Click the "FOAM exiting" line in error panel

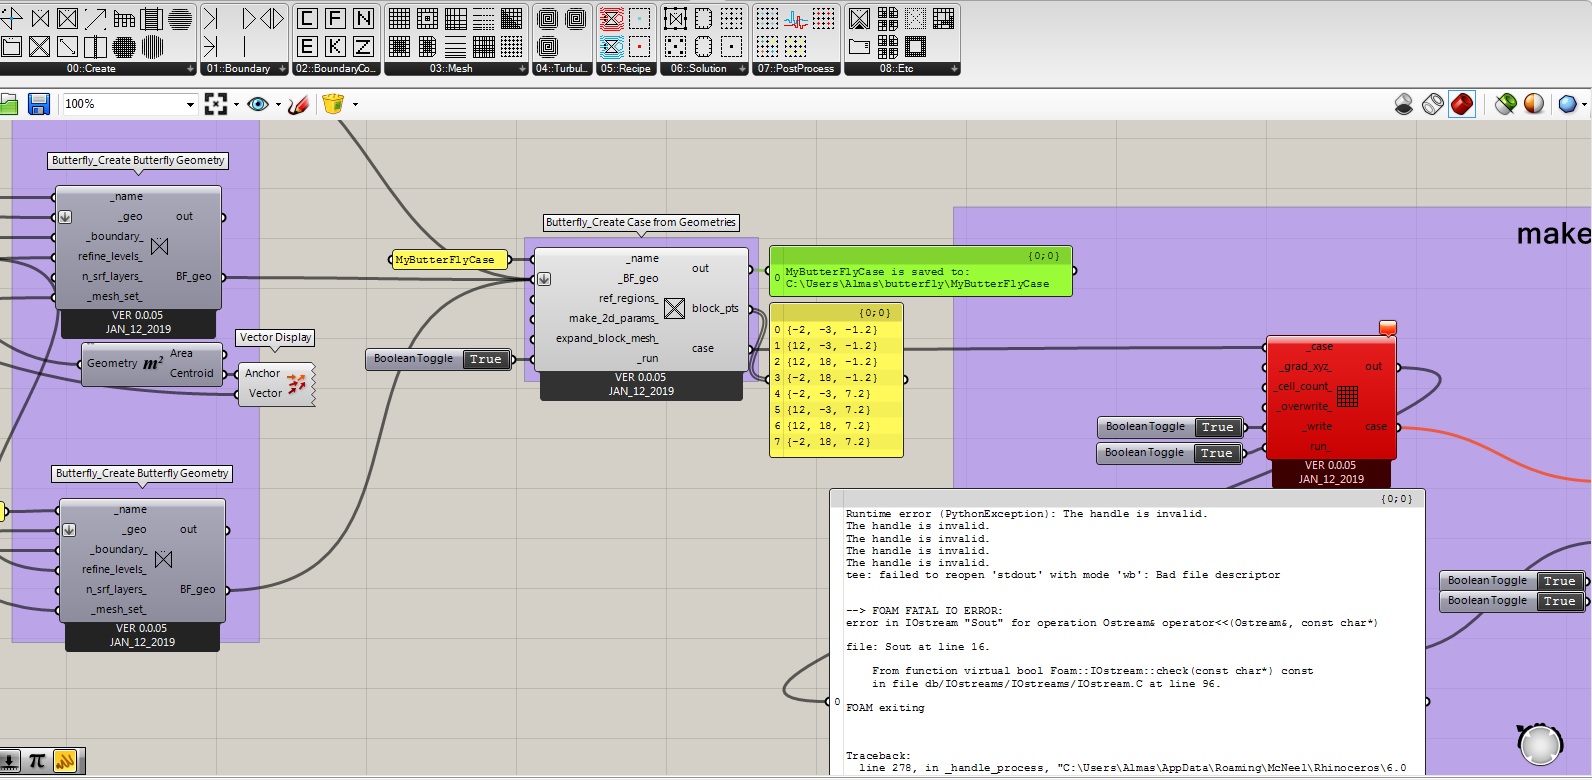(x=885, y=708)
